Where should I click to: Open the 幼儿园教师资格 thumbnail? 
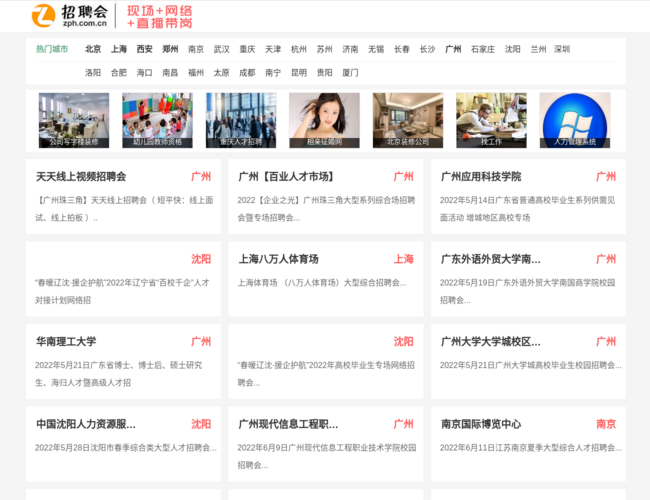point(158,120)
